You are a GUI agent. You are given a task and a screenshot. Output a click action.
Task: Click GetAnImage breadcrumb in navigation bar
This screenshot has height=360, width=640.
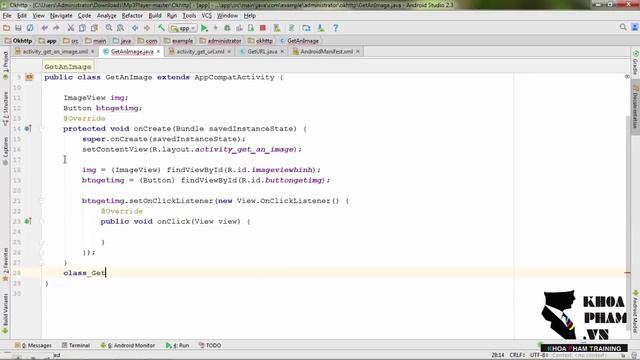tap(299, 41)
